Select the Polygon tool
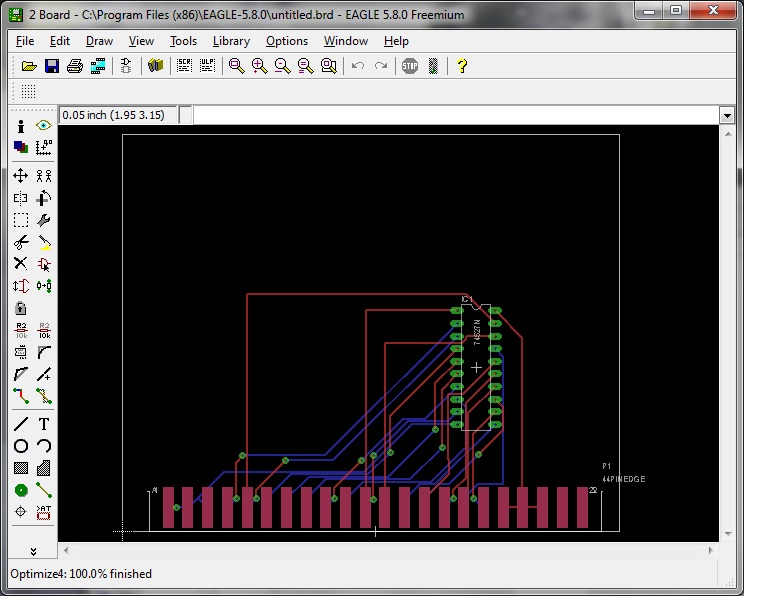768x614 pixels. 44,468
